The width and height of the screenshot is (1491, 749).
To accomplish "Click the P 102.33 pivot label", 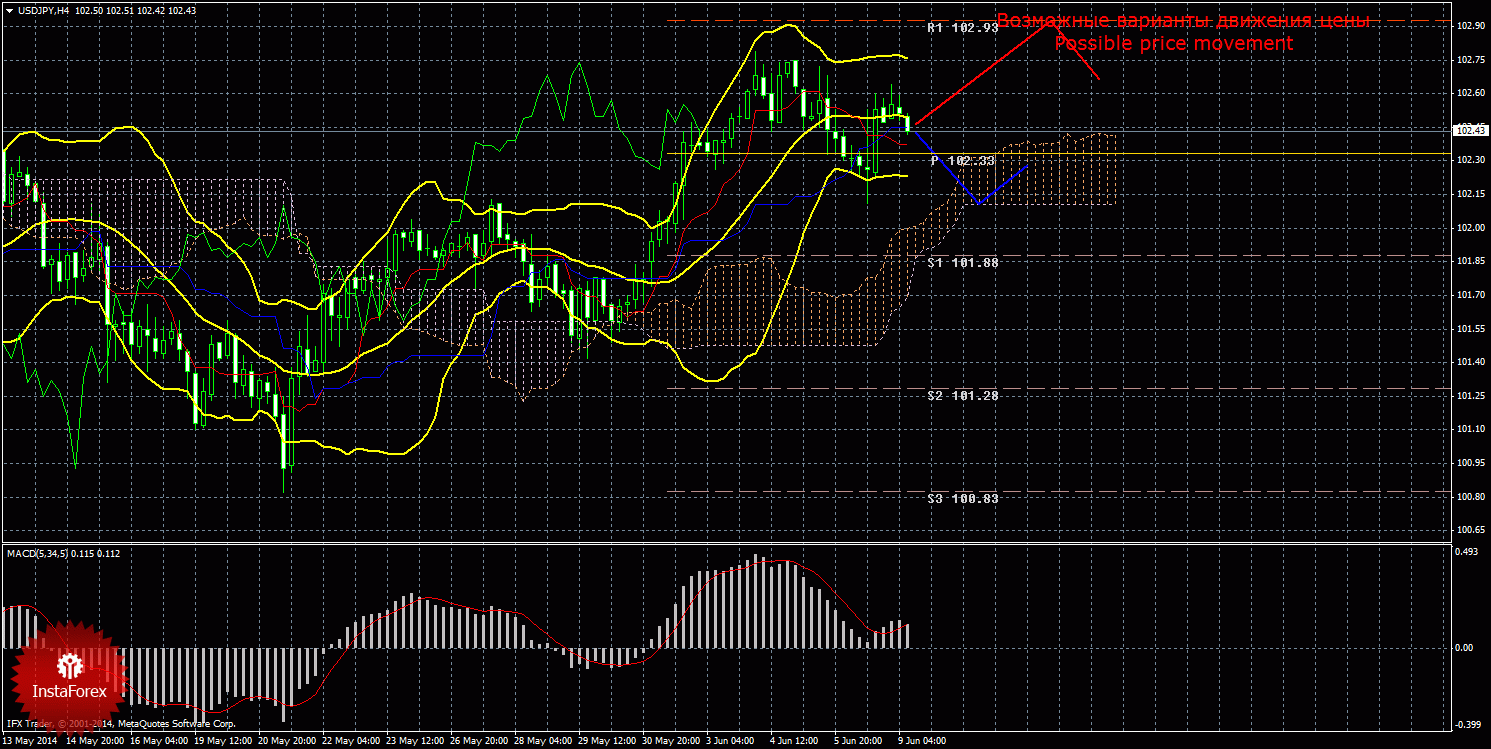I will (962, 161).
